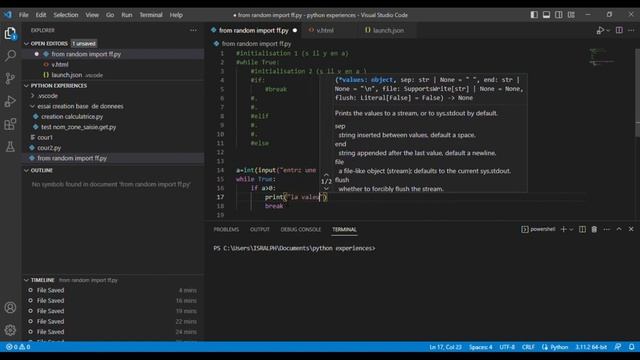
Task: Open Source Control view
Action: point(10,78)
